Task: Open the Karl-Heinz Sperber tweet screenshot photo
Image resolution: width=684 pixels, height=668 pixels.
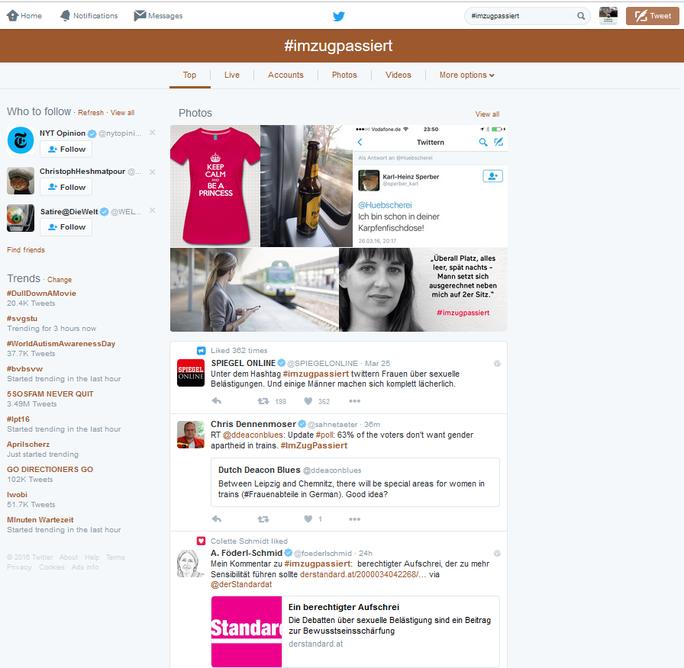Action: [x=430, y=186]
